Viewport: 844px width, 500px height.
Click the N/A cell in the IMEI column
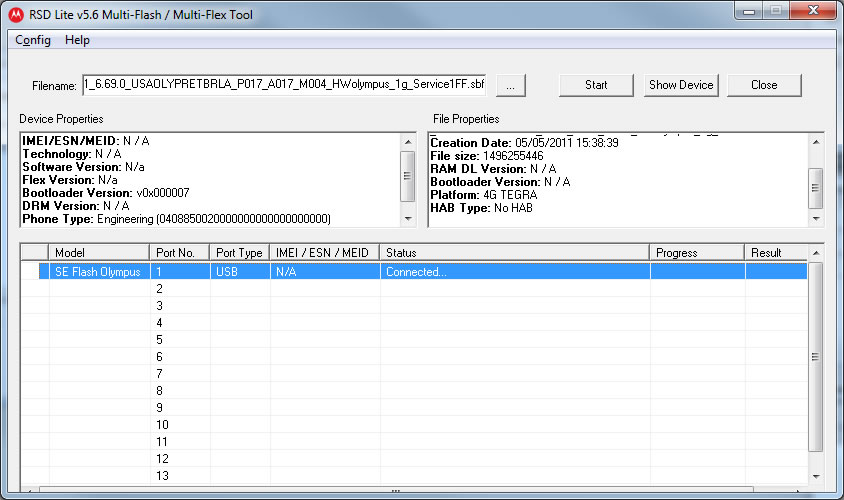point(325,272)
